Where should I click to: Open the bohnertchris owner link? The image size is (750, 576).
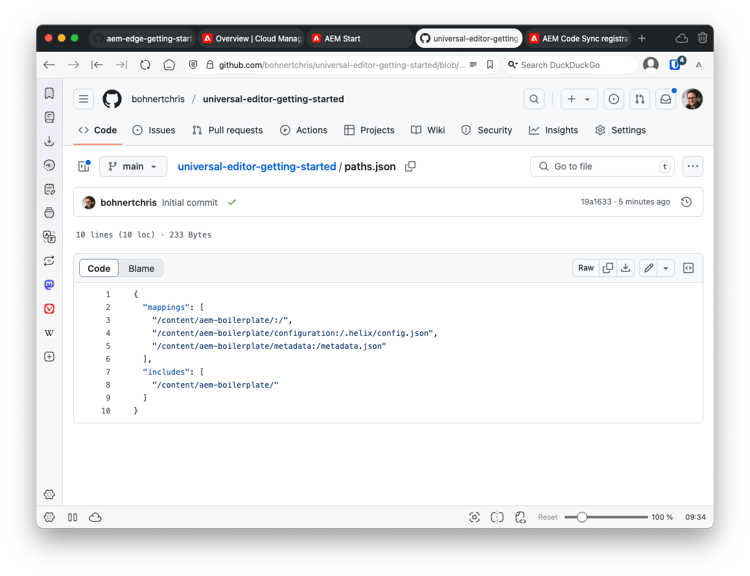coord(158,99)
